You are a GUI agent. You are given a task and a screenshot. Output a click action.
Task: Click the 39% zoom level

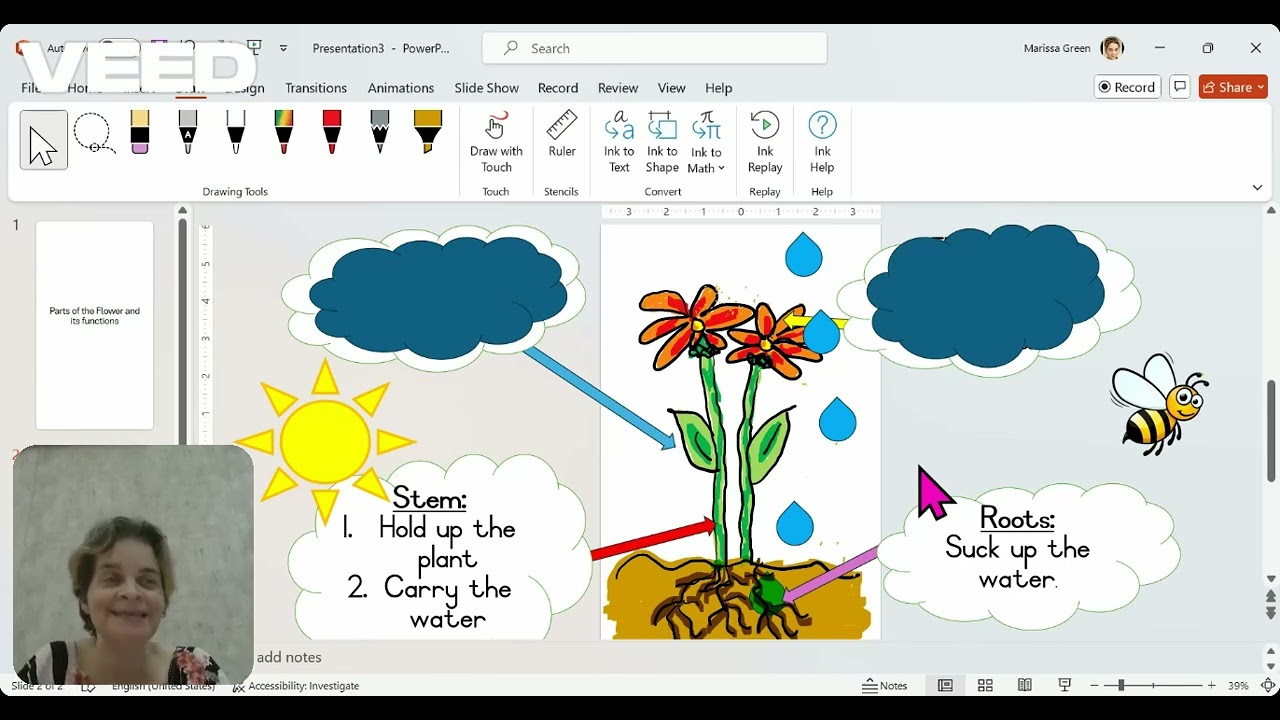pos(1238,686)
